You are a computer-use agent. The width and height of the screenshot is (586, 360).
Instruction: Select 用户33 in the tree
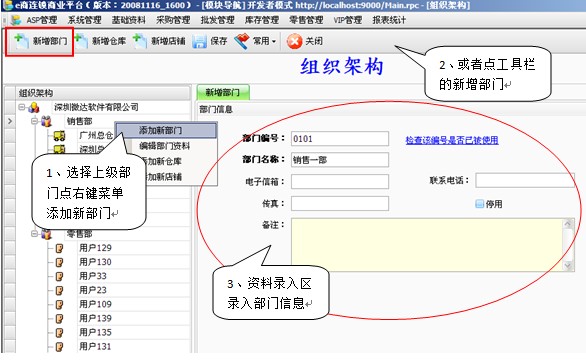pyautogui.click(x=93, y=276)
